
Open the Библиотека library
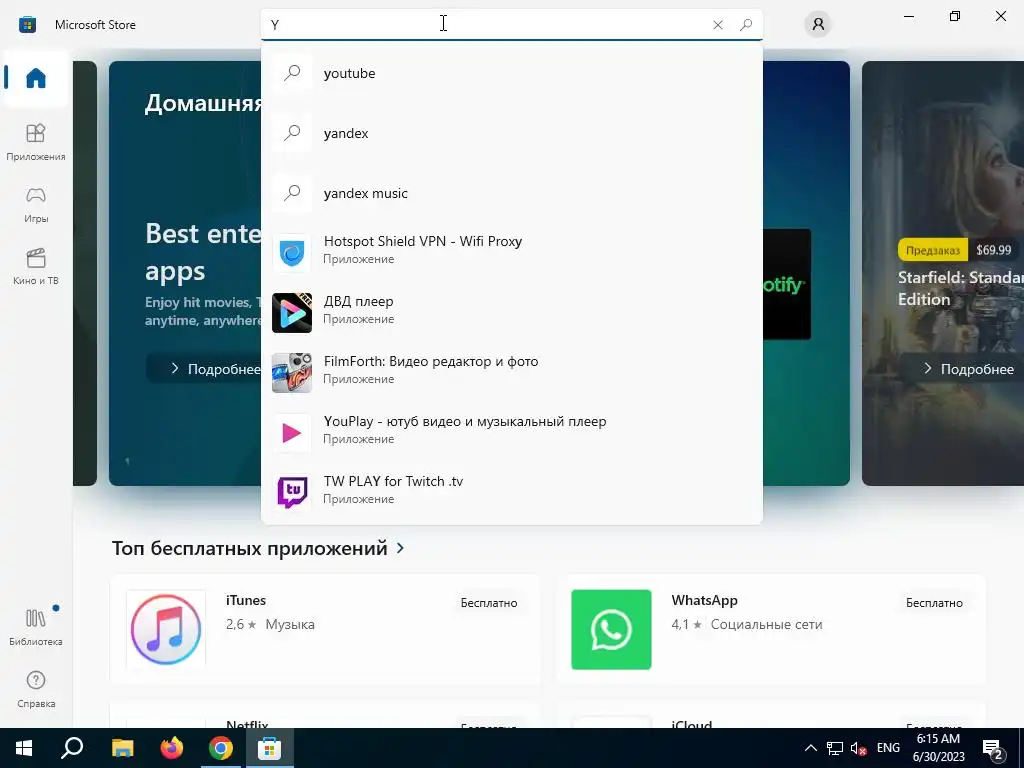[36, 627]
